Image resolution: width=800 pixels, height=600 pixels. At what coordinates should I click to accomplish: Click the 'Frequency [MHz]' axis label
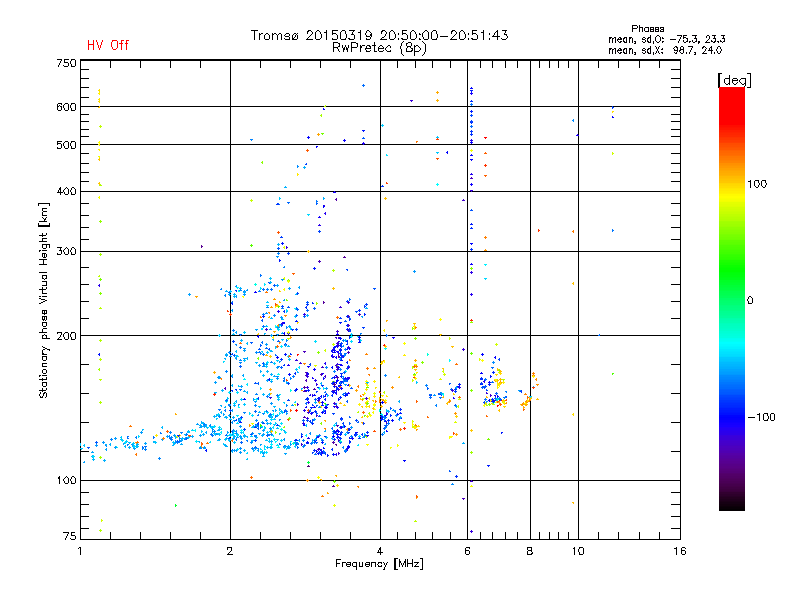pos(379,564)
